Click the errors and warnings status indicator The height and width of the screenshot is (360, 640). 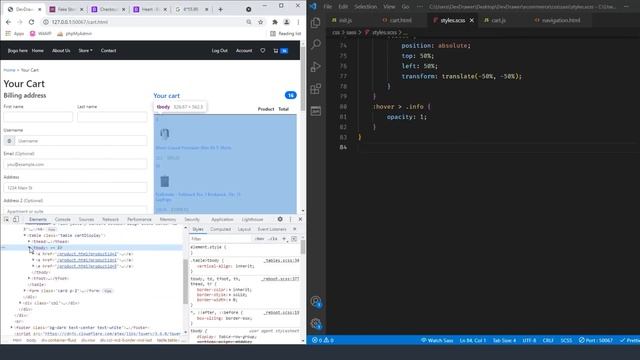coord(322,340)
